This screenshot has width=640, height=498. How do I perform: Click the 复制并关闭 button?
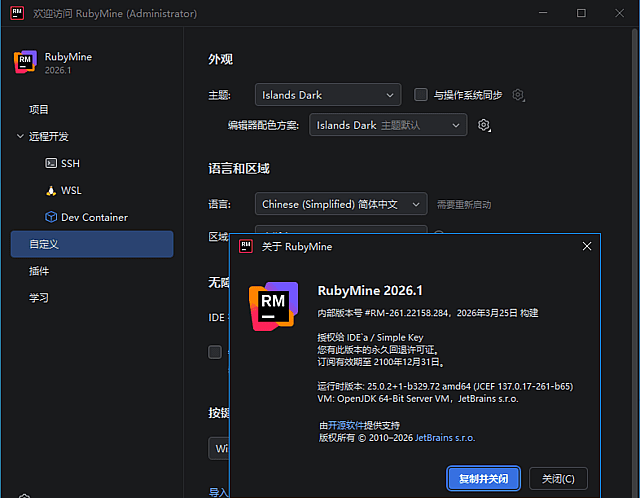coord(484,478)
